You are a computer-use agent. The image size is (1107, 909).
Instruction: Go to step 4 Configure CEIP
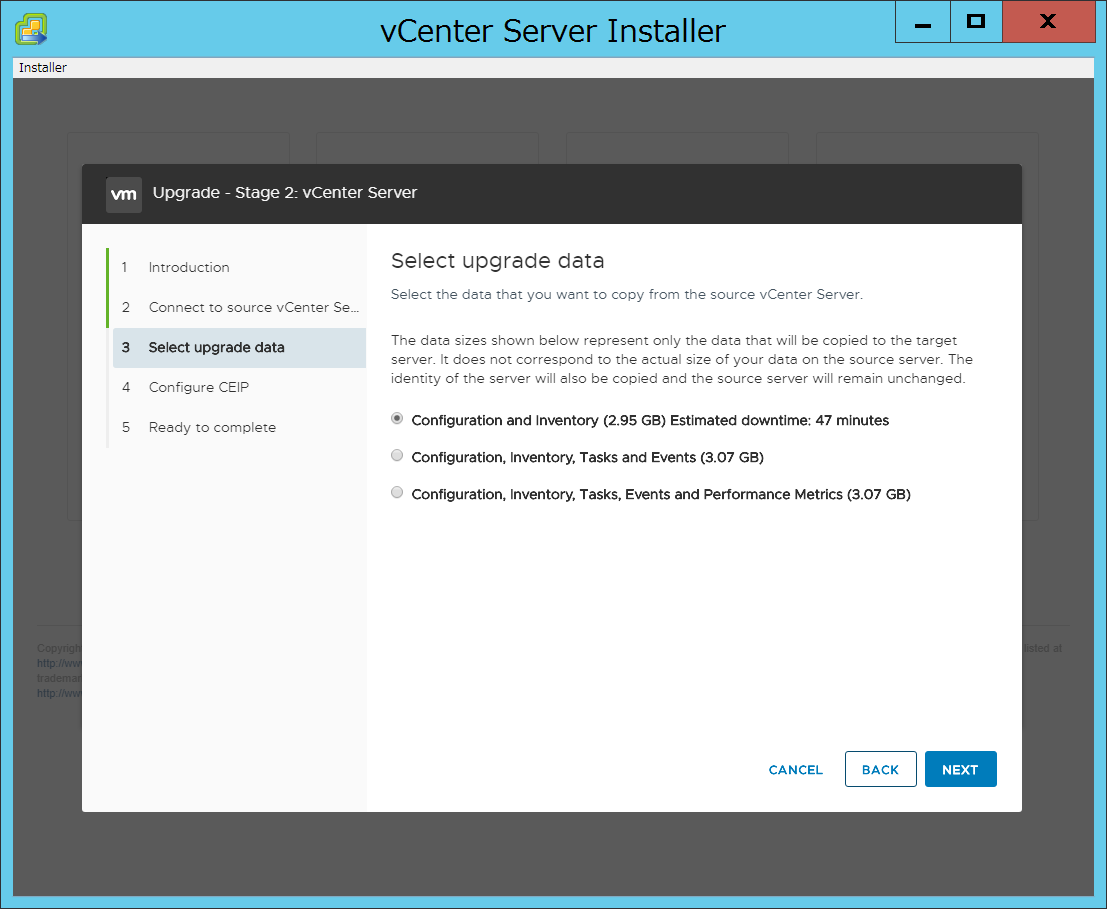tap(239, 387)
